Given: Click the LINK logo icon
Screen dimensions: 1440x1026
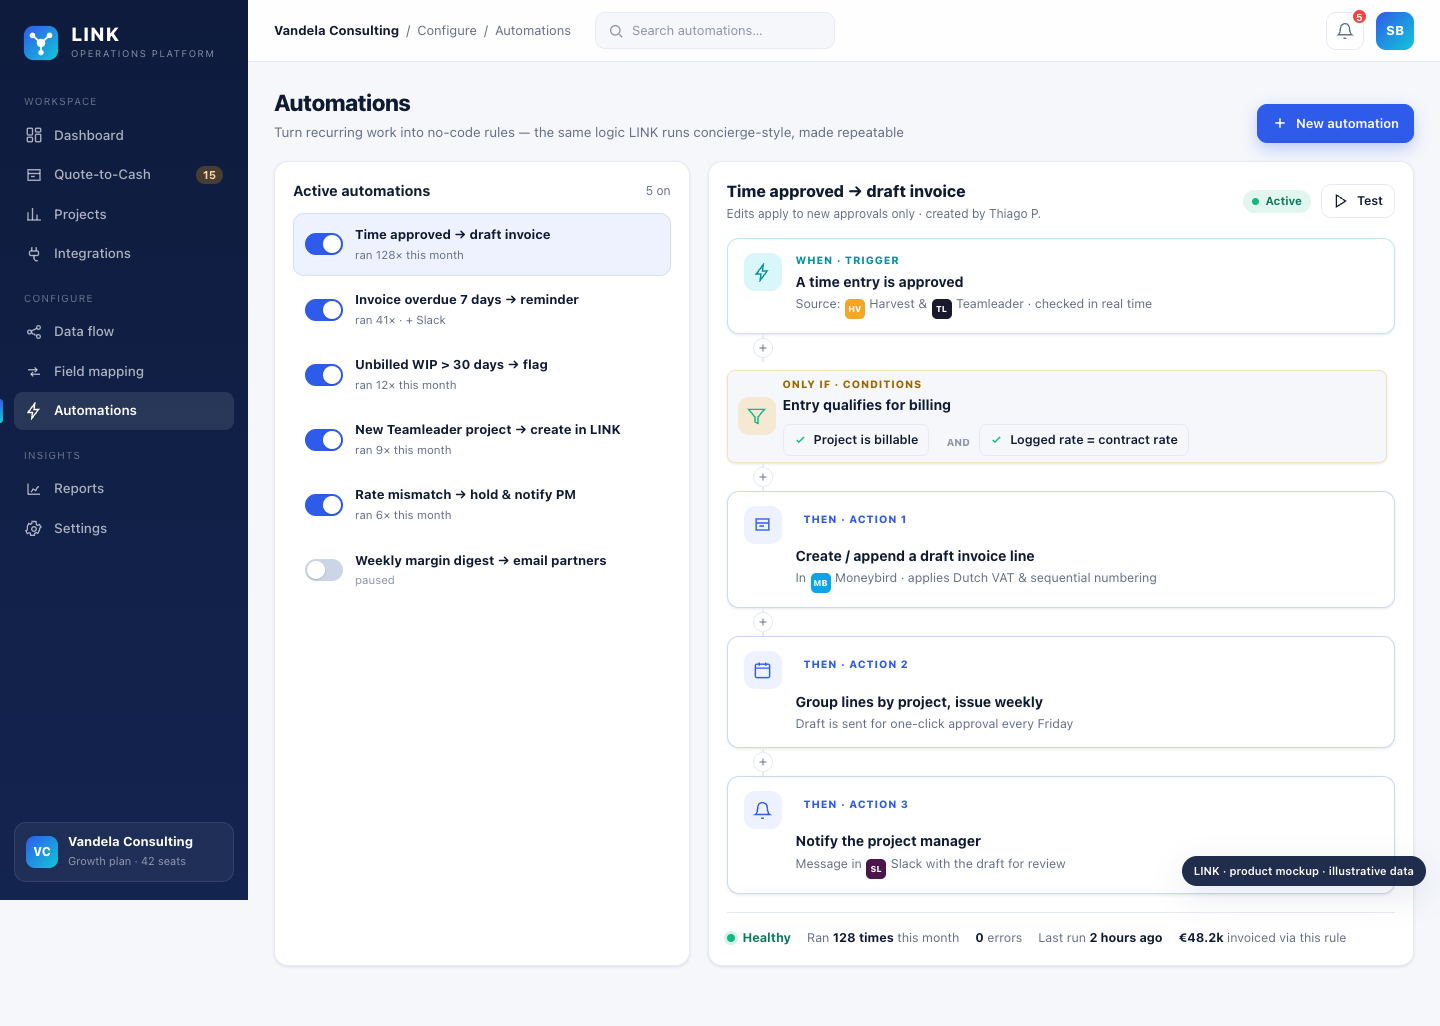Looking at the screenshot, I should click(41, 43).
